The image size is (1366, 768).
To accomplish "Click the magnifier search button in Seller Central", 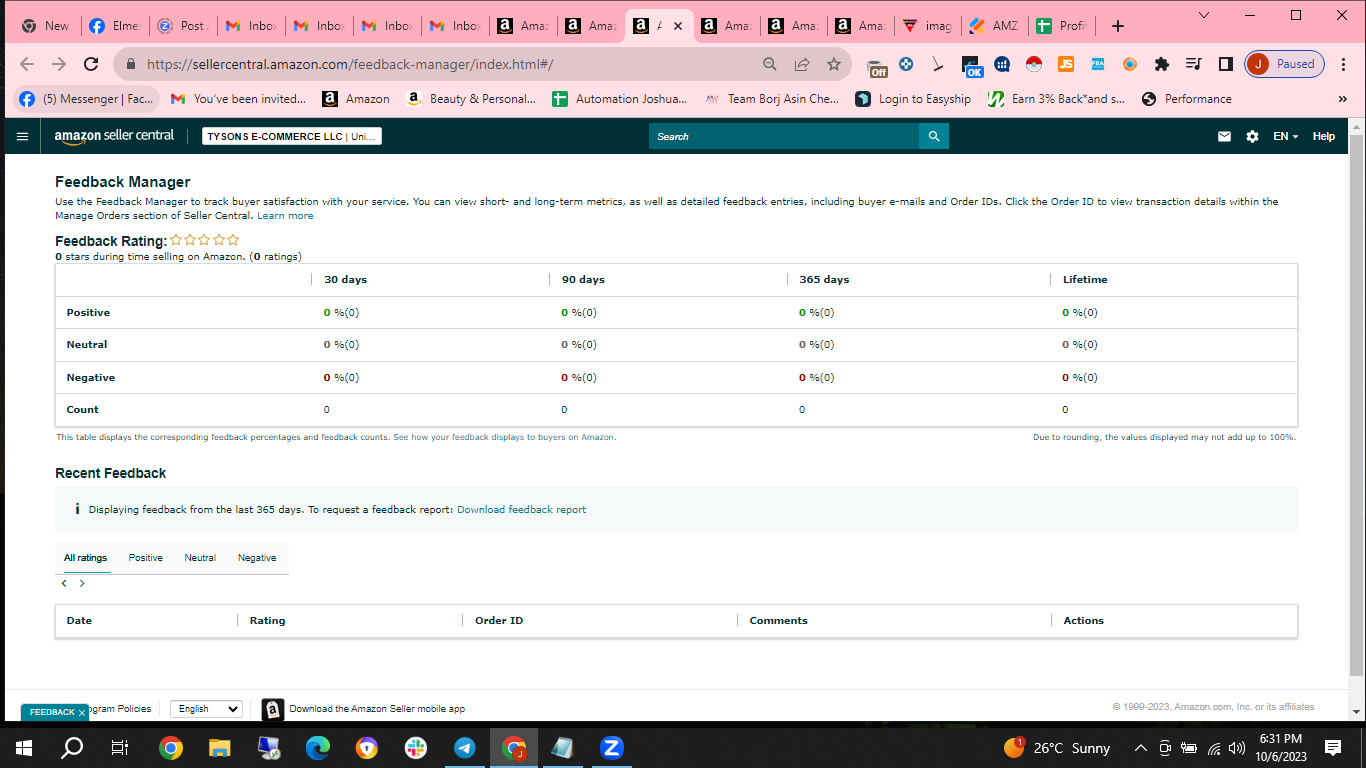I will (934, 136).
